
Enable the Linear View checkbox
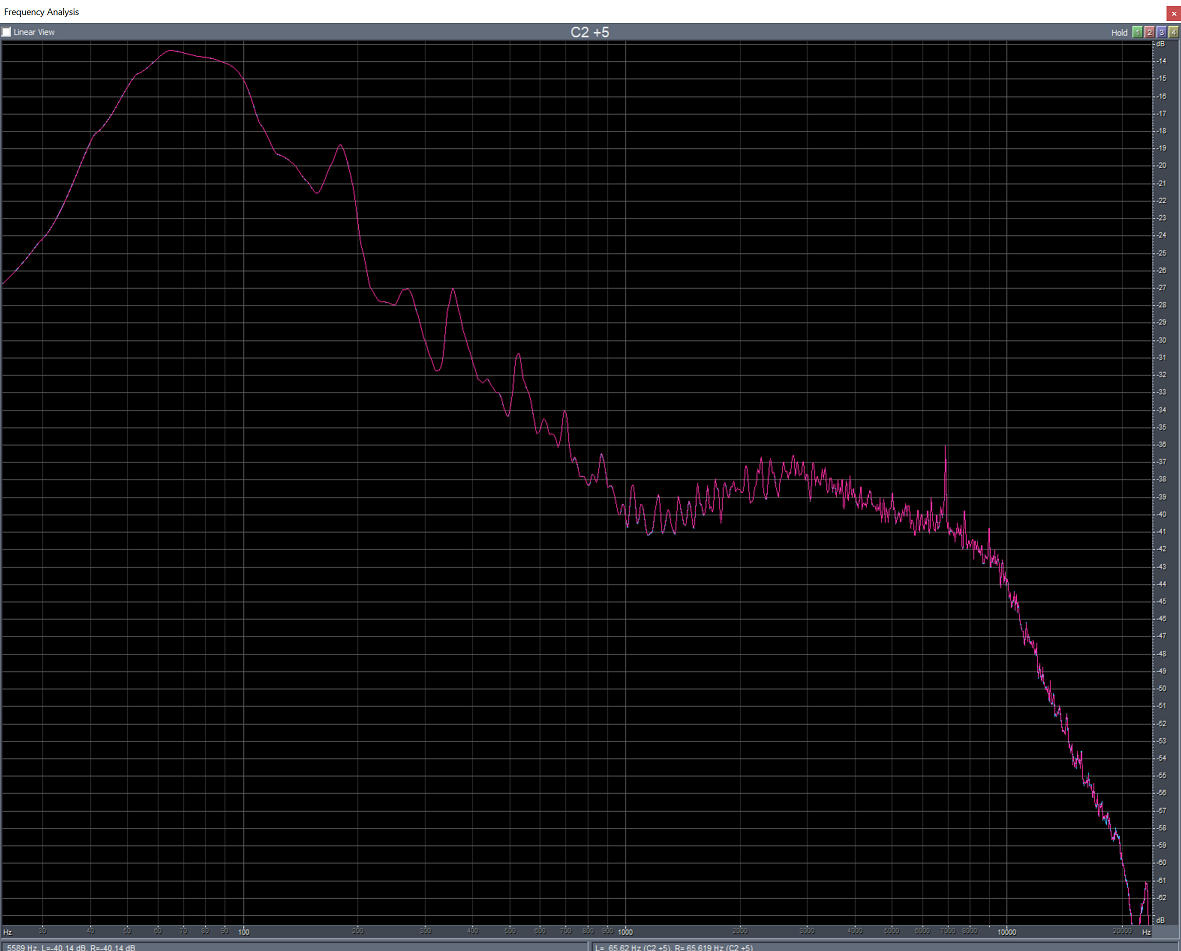(x=7, y=32)
